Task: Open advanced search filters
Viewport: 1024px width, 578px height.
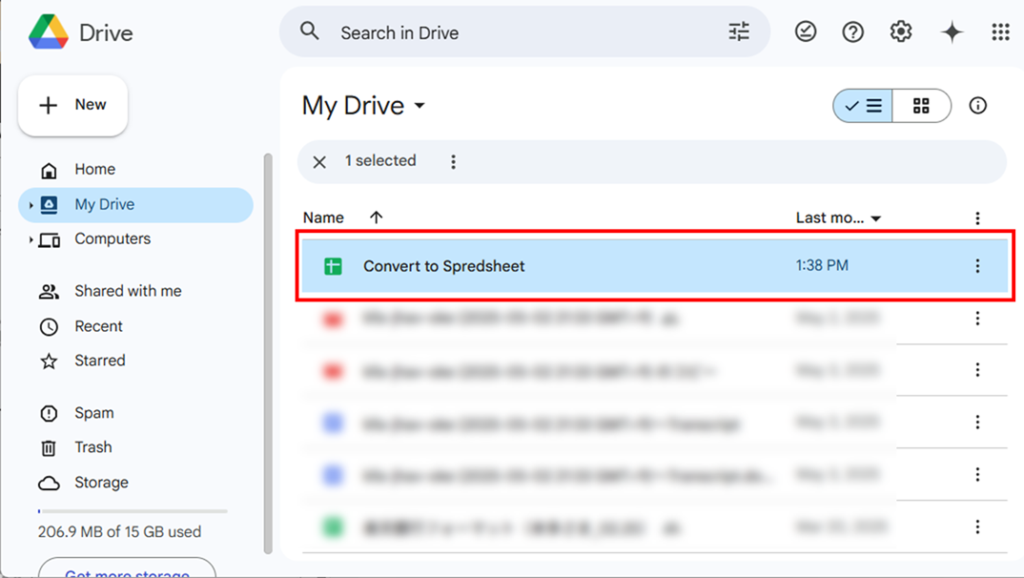Action: point(739,31)
